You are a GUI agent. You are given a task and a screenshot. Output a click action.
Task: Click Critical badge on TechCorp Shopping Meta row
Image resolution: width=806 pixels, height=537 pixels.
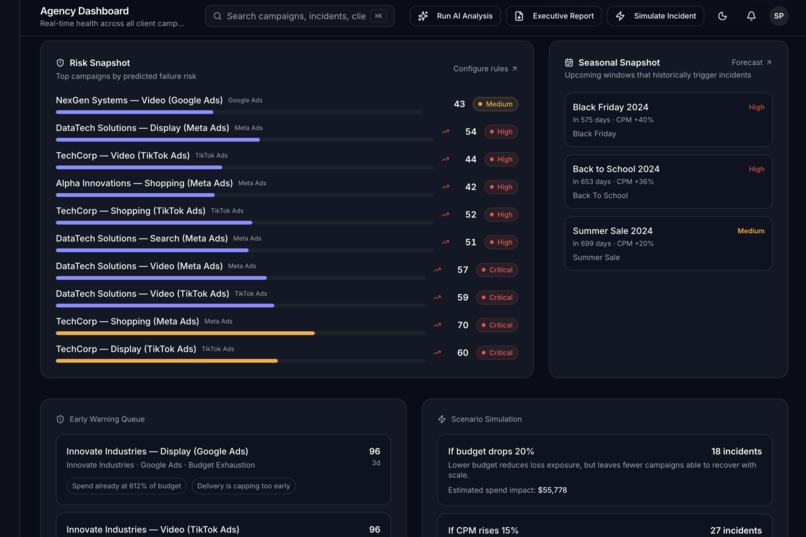tap(497, 325)
